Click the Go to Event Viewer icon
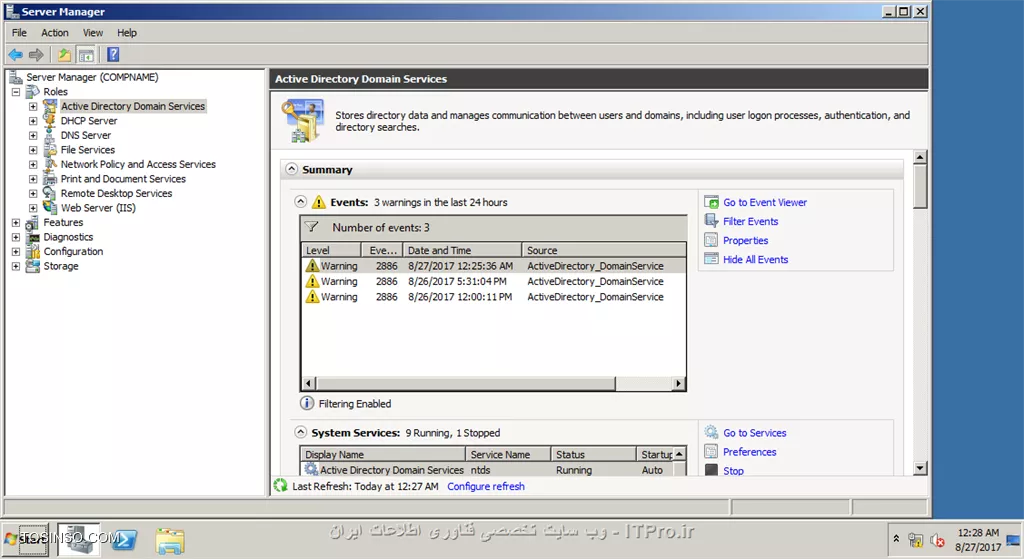 click(711, 202)
